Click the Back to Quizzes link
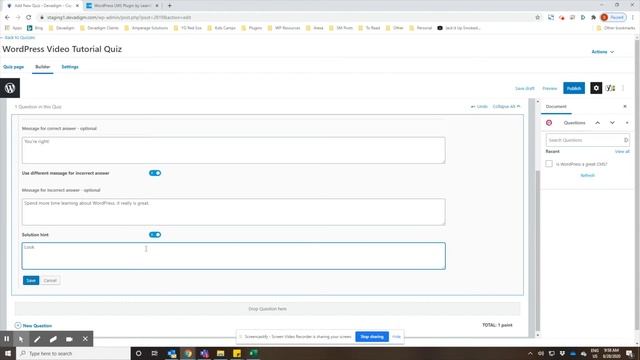The image size is (640, 360). click(18, 38)
